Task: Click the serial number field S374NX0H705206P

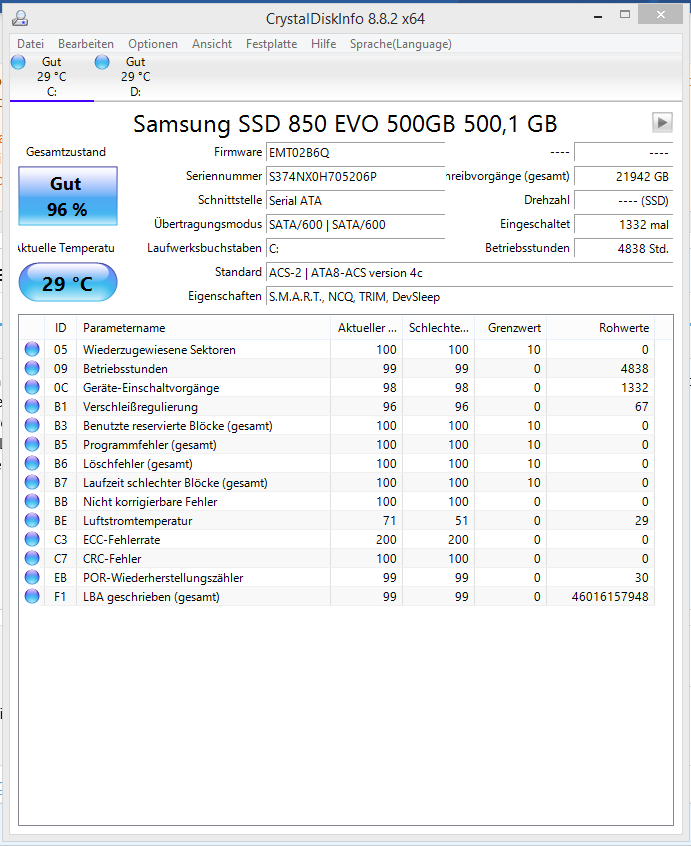Action: pyautogui.click(x=355, y=176)
